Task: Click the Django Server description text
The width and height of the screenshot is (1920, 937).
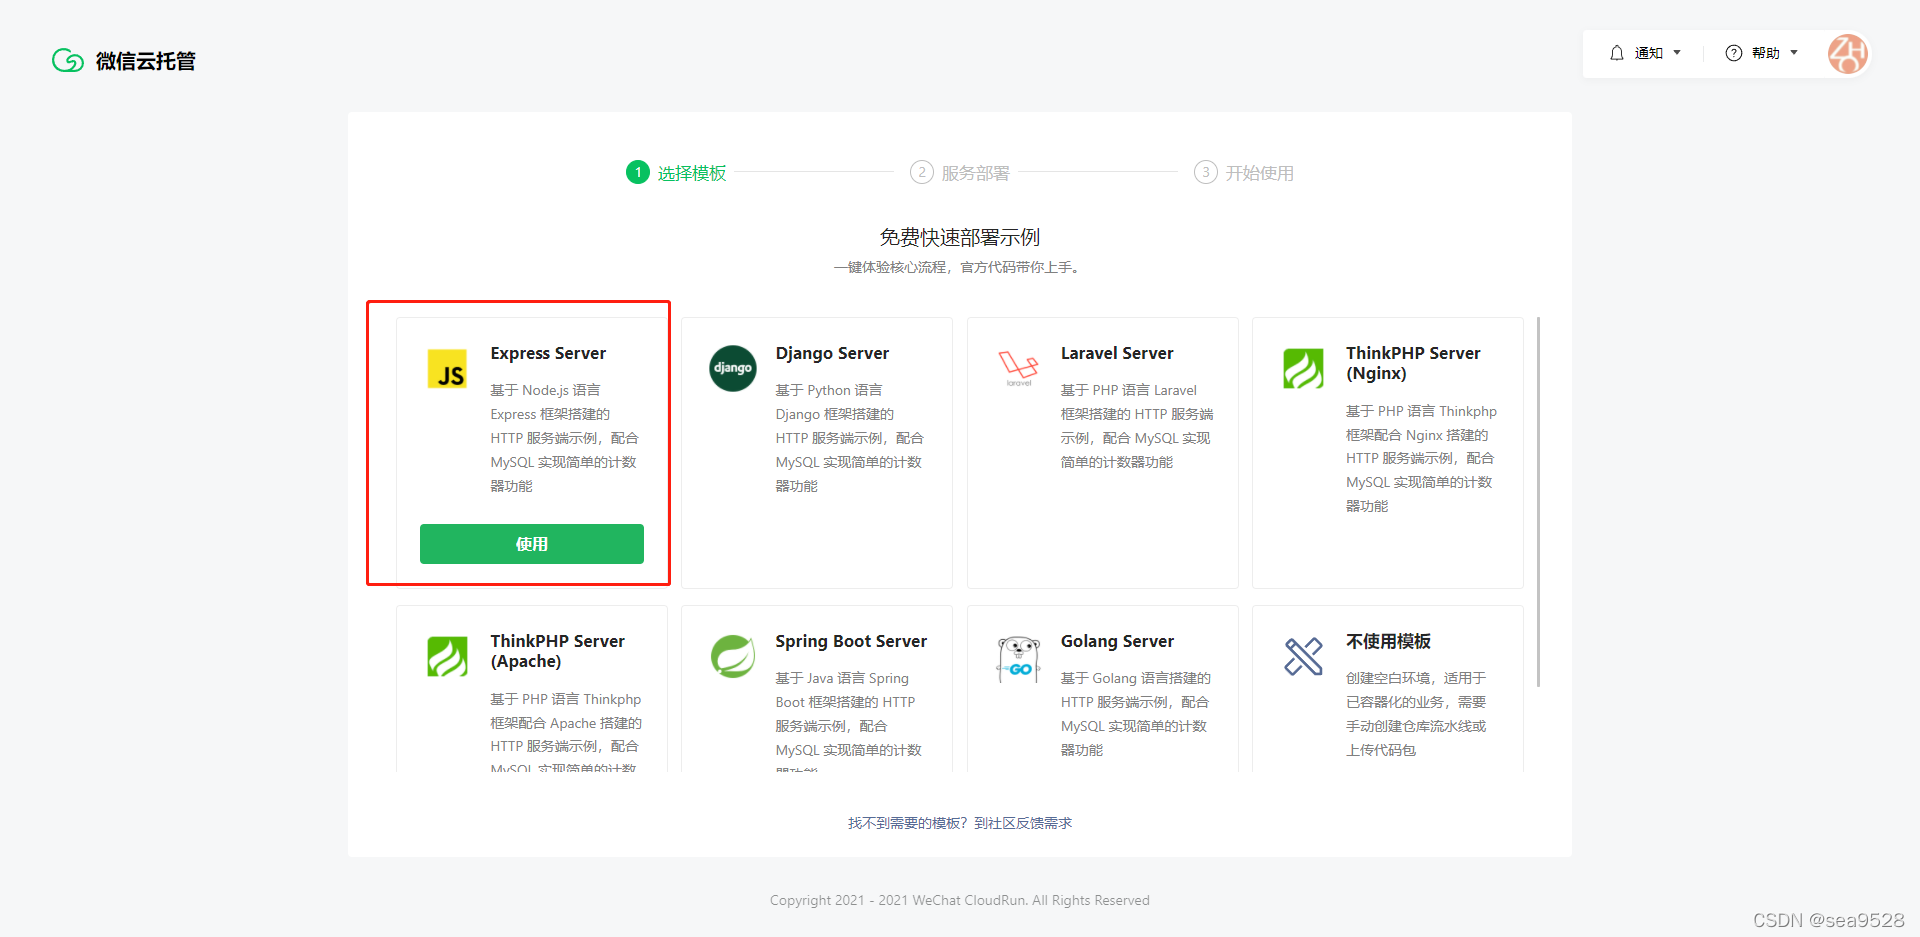Action: click(x=849, y=438)
